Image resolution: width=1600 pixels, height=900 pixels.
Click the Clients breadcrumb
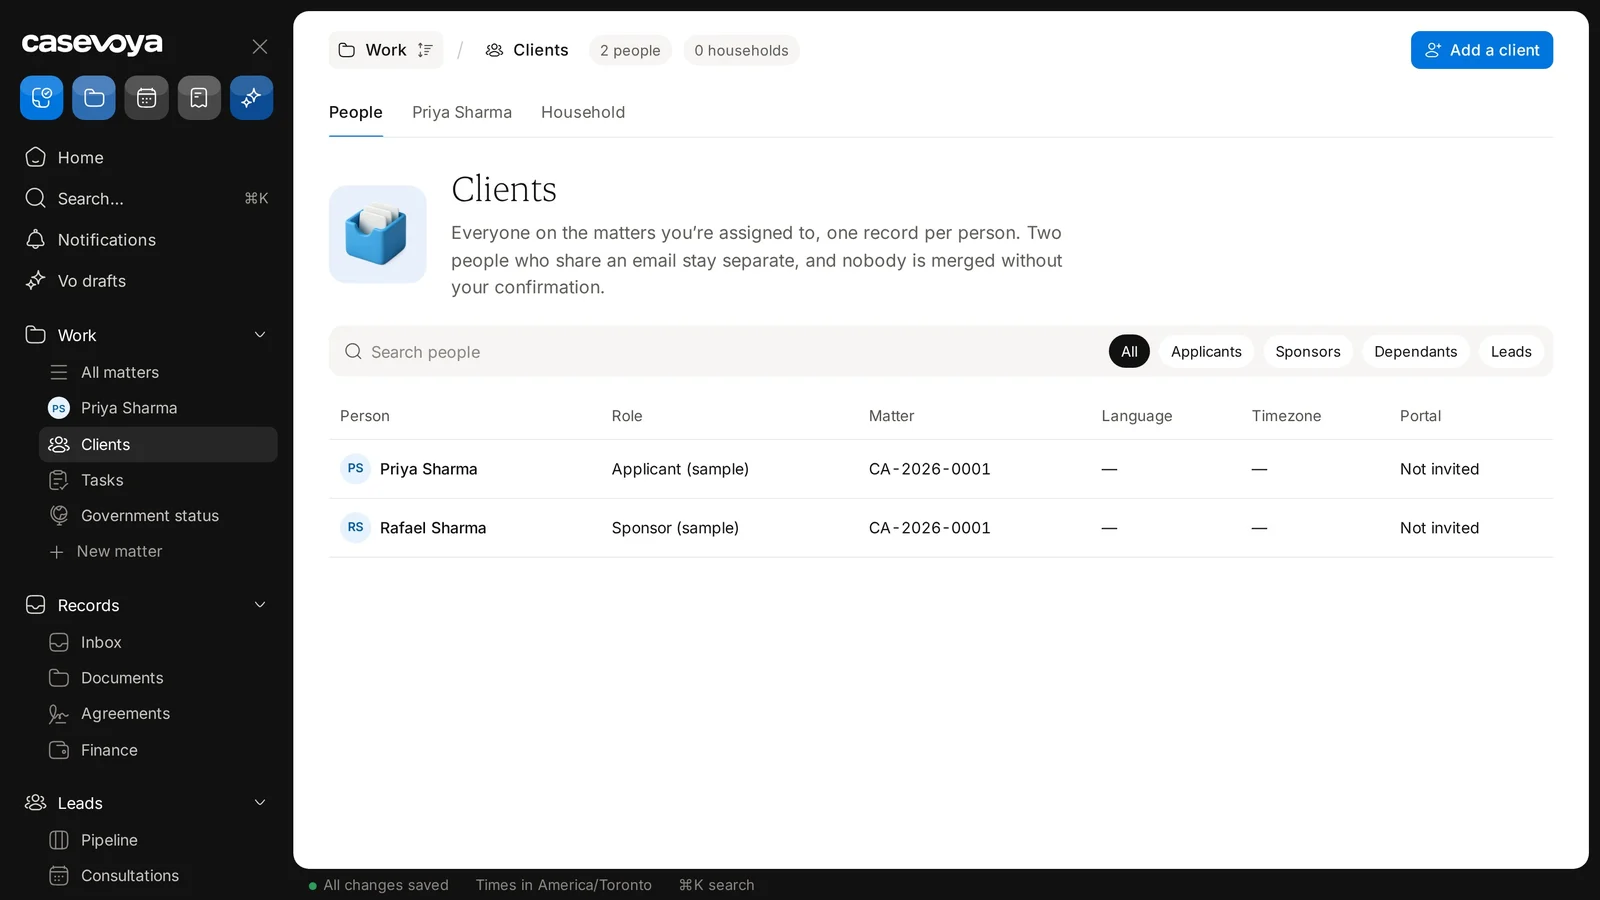(x=527, y=50)
